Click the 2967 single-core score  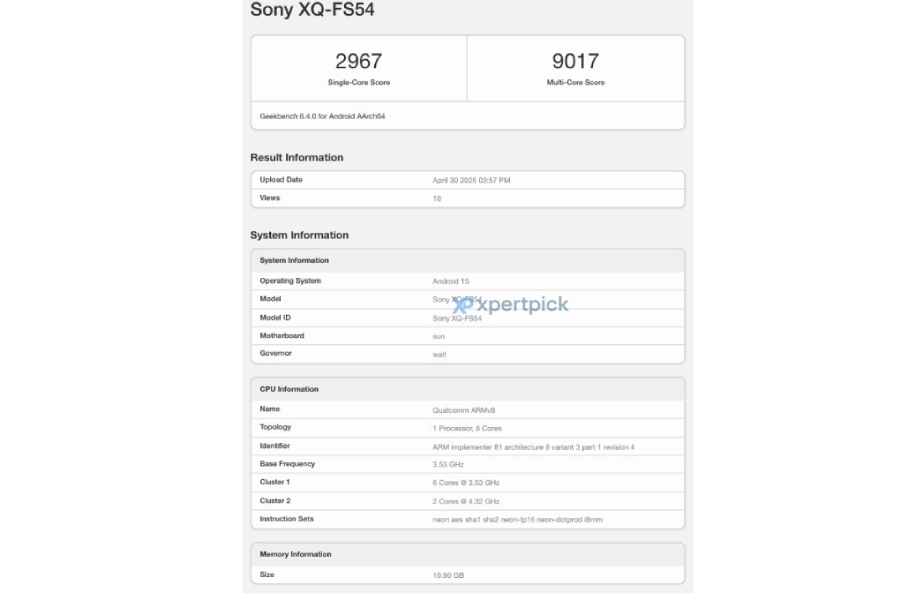click(358, 62)
